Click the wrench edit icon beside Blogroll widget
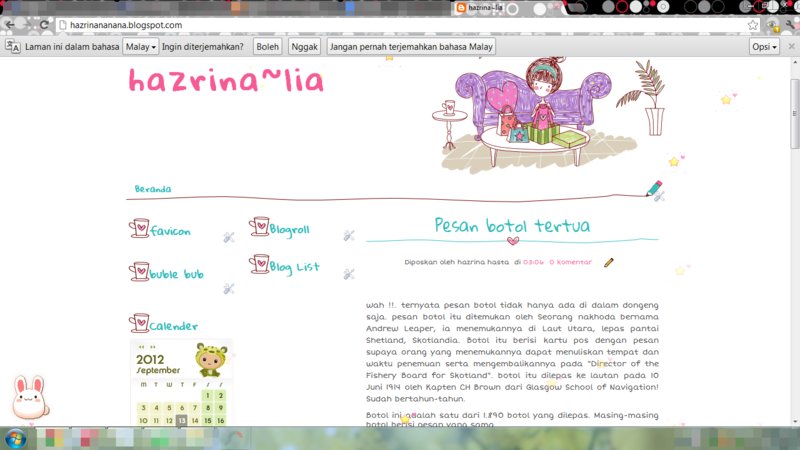This screenshot has width=800, height=450. tap(349, 236)
